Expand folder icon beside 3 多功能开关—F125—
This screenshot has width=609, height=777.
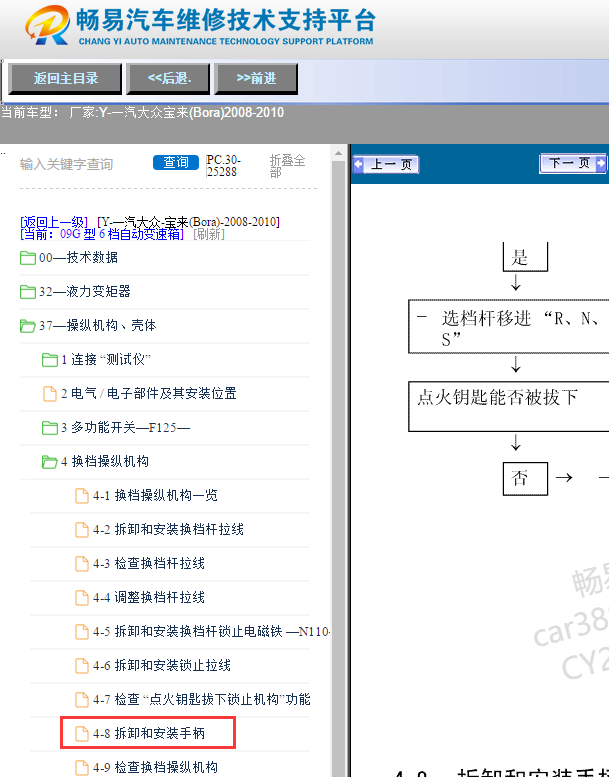(x=50, y=428)
